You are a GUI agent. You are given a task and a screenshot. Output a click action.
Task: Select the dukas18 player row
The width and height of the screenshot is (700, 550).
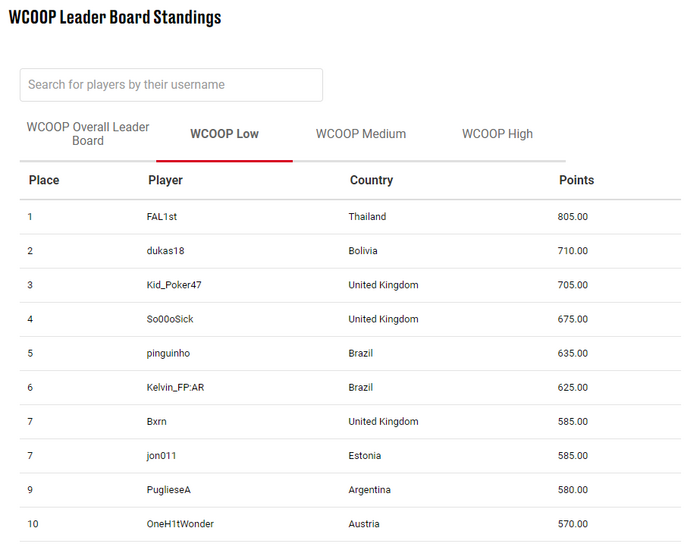point(350,251)
